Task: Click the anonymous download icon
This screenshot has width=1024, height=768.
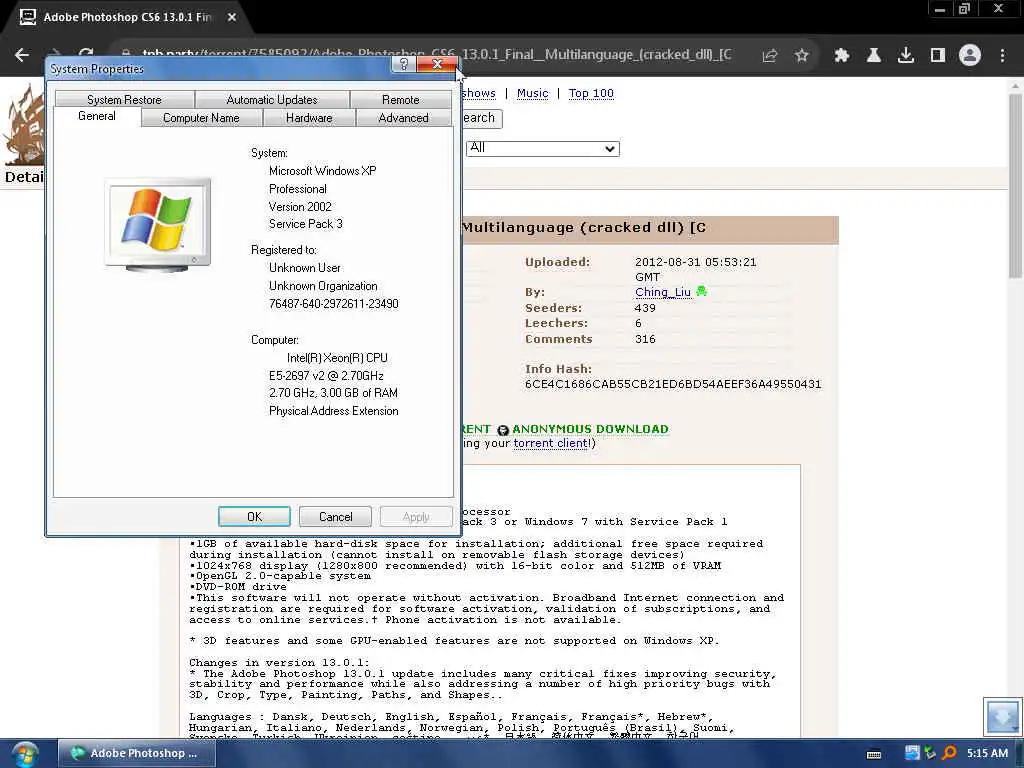Action: [503, 430]
